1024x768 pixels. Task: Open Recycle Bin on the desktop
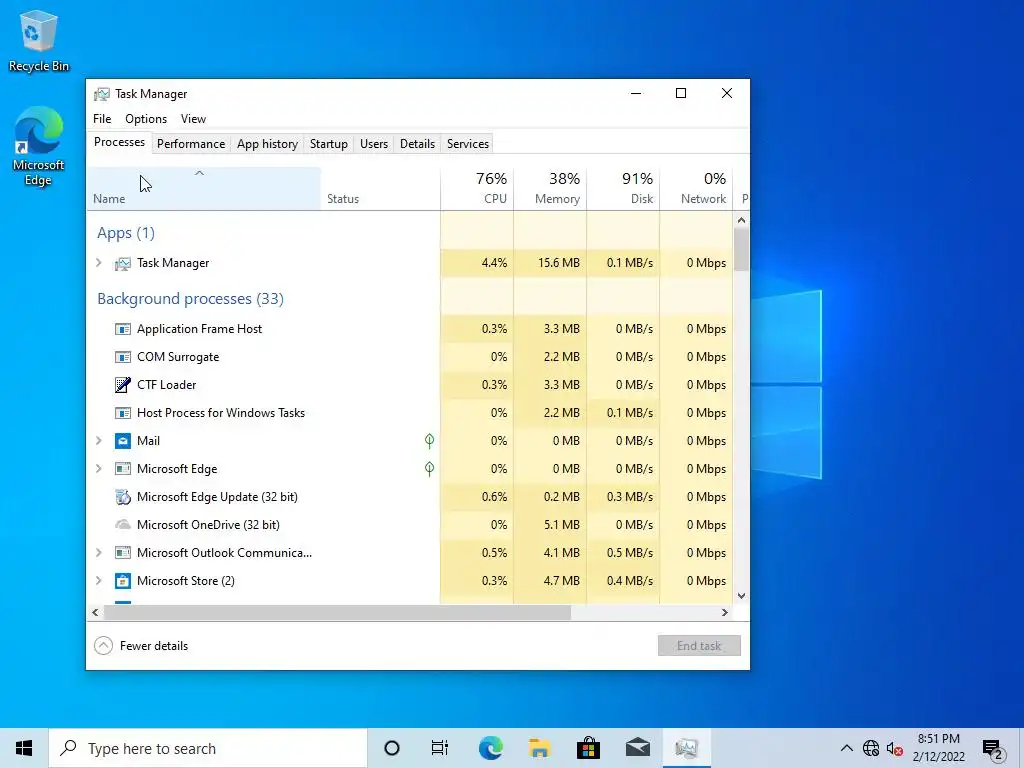click(39, 40)
